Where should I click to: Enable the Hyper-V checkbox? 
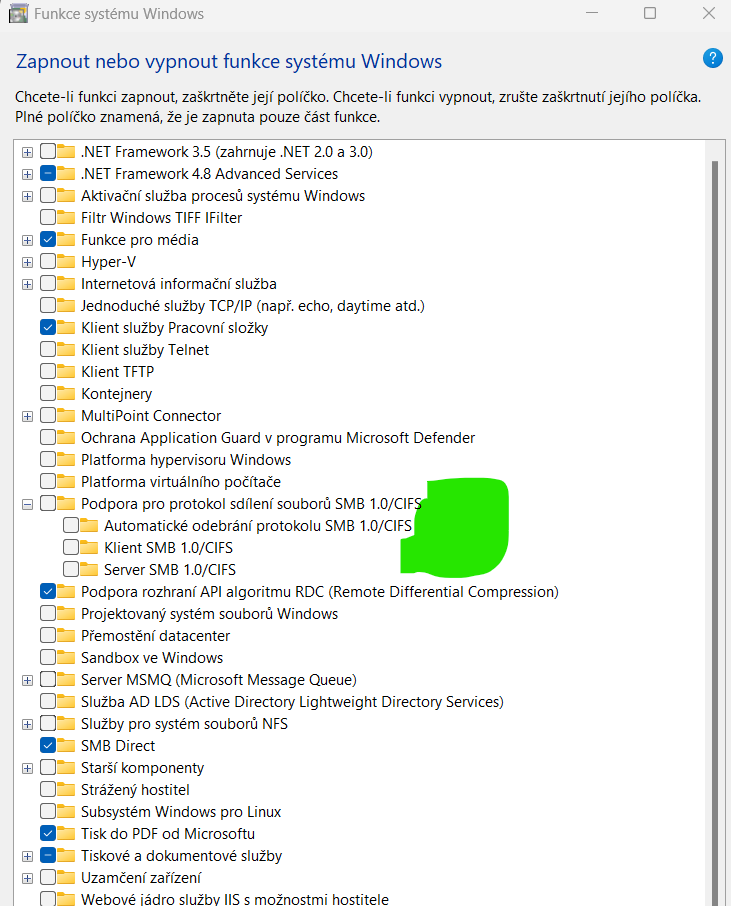pyautogui.click(x=48, y=261)
